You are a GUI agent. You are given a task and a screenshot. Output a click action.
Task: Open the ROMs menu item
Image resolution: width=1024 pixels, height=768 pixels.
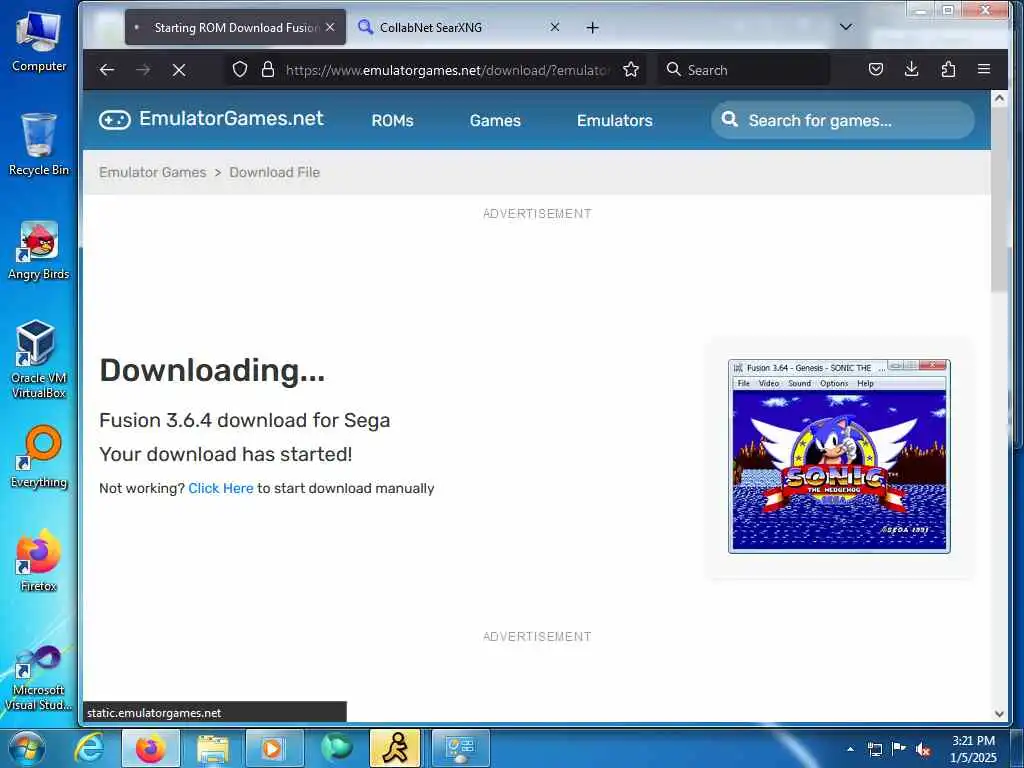click(392, 120)
